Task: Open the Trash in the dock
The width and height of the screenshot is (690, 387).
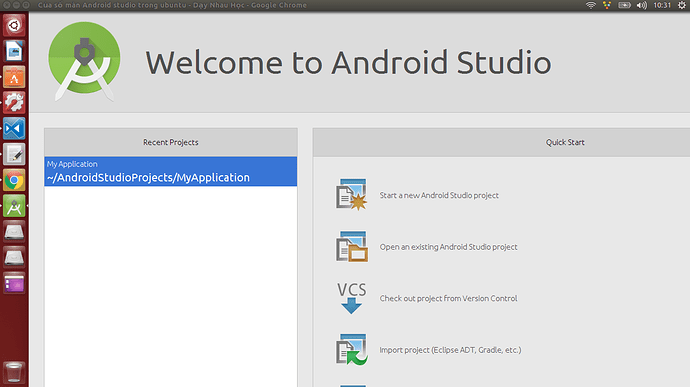Action: pyautogui.click(x=14, y=372)
